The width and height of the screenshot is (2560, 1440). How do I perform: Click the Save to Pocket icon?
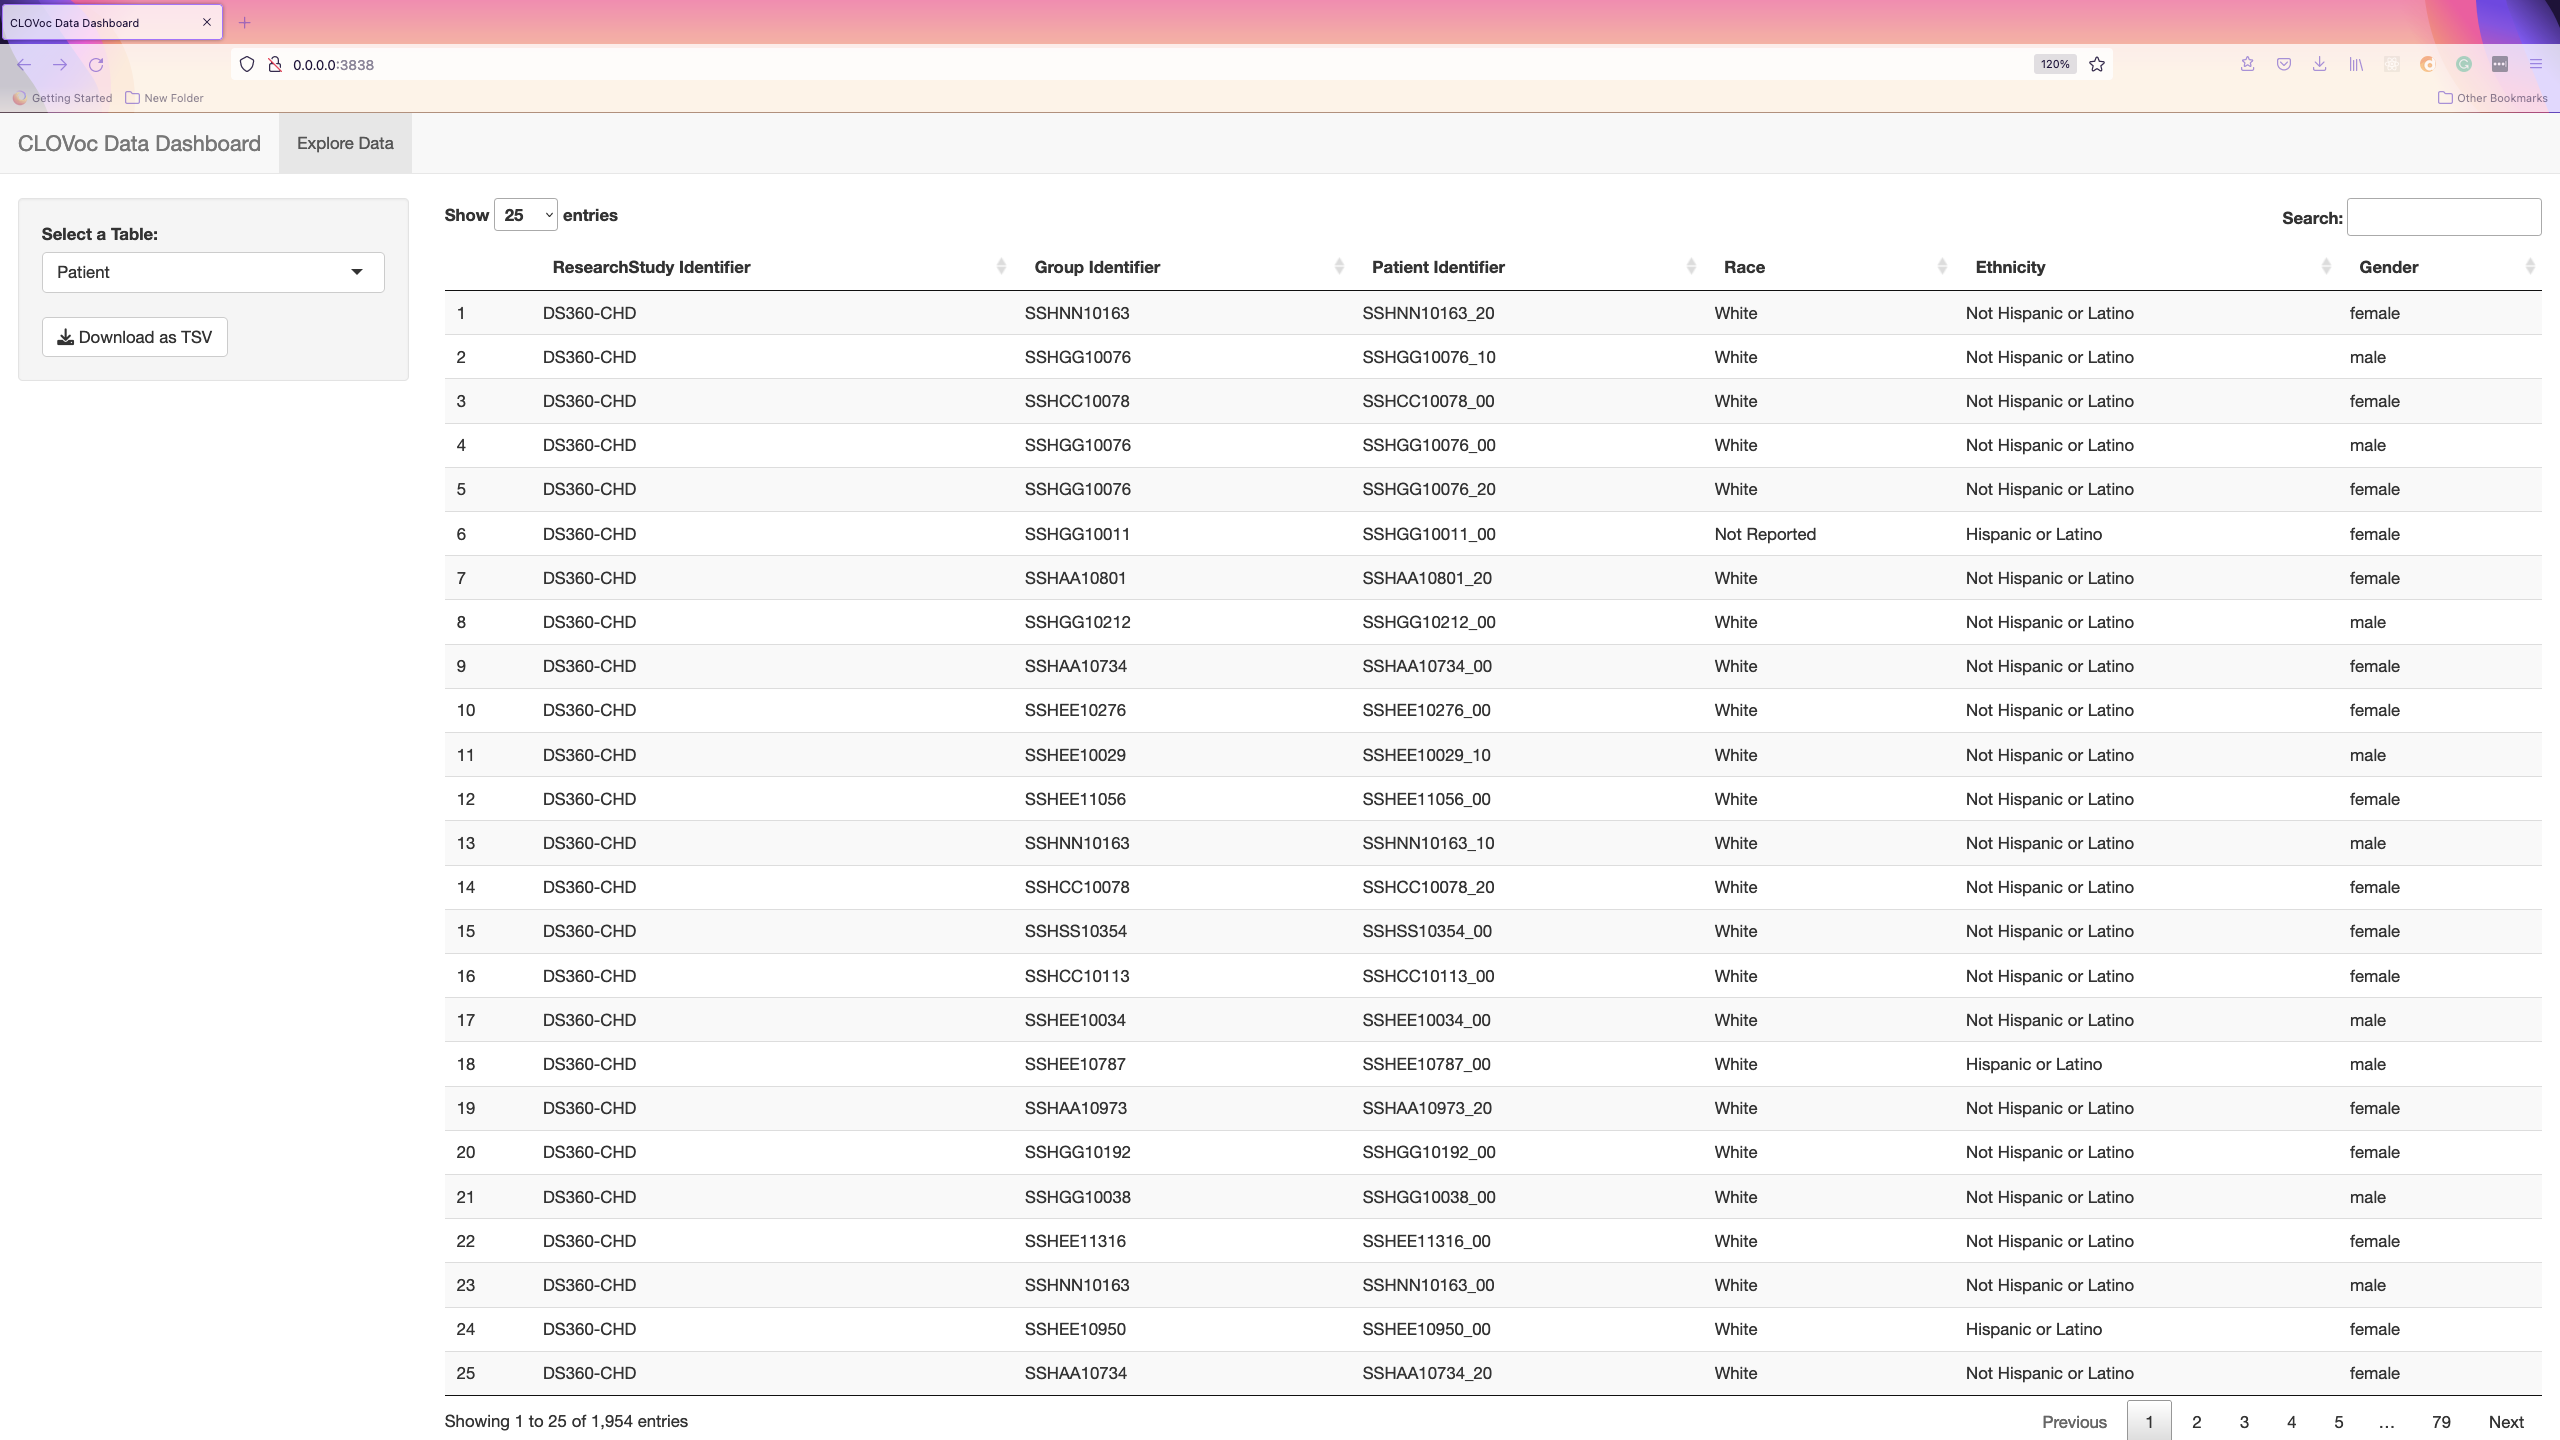point(2283,64)
